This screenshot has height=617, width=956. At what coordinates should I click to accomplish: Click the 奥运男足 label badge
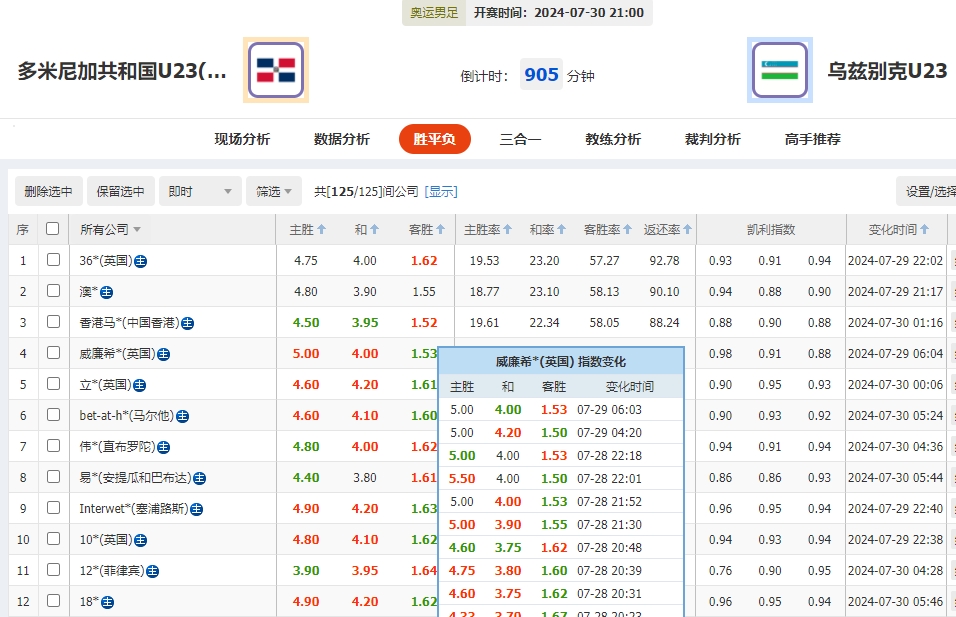[x=433, y=15]
